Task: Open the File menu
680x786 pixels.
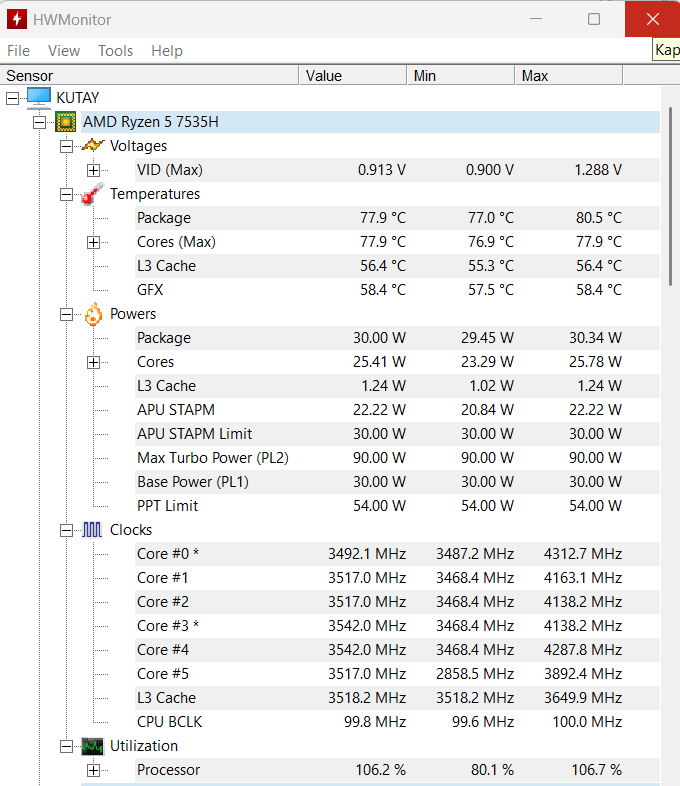Action: [x=19, y=51]
